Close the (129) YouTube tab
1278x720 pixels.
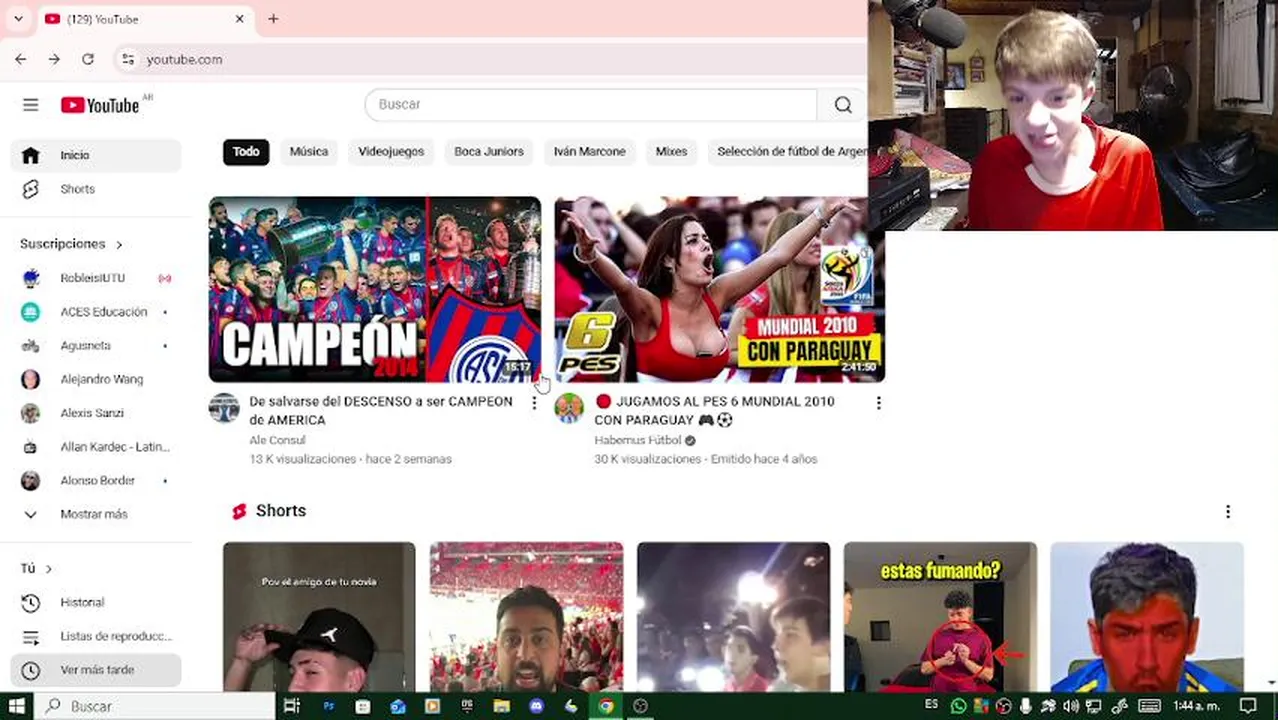240,19
